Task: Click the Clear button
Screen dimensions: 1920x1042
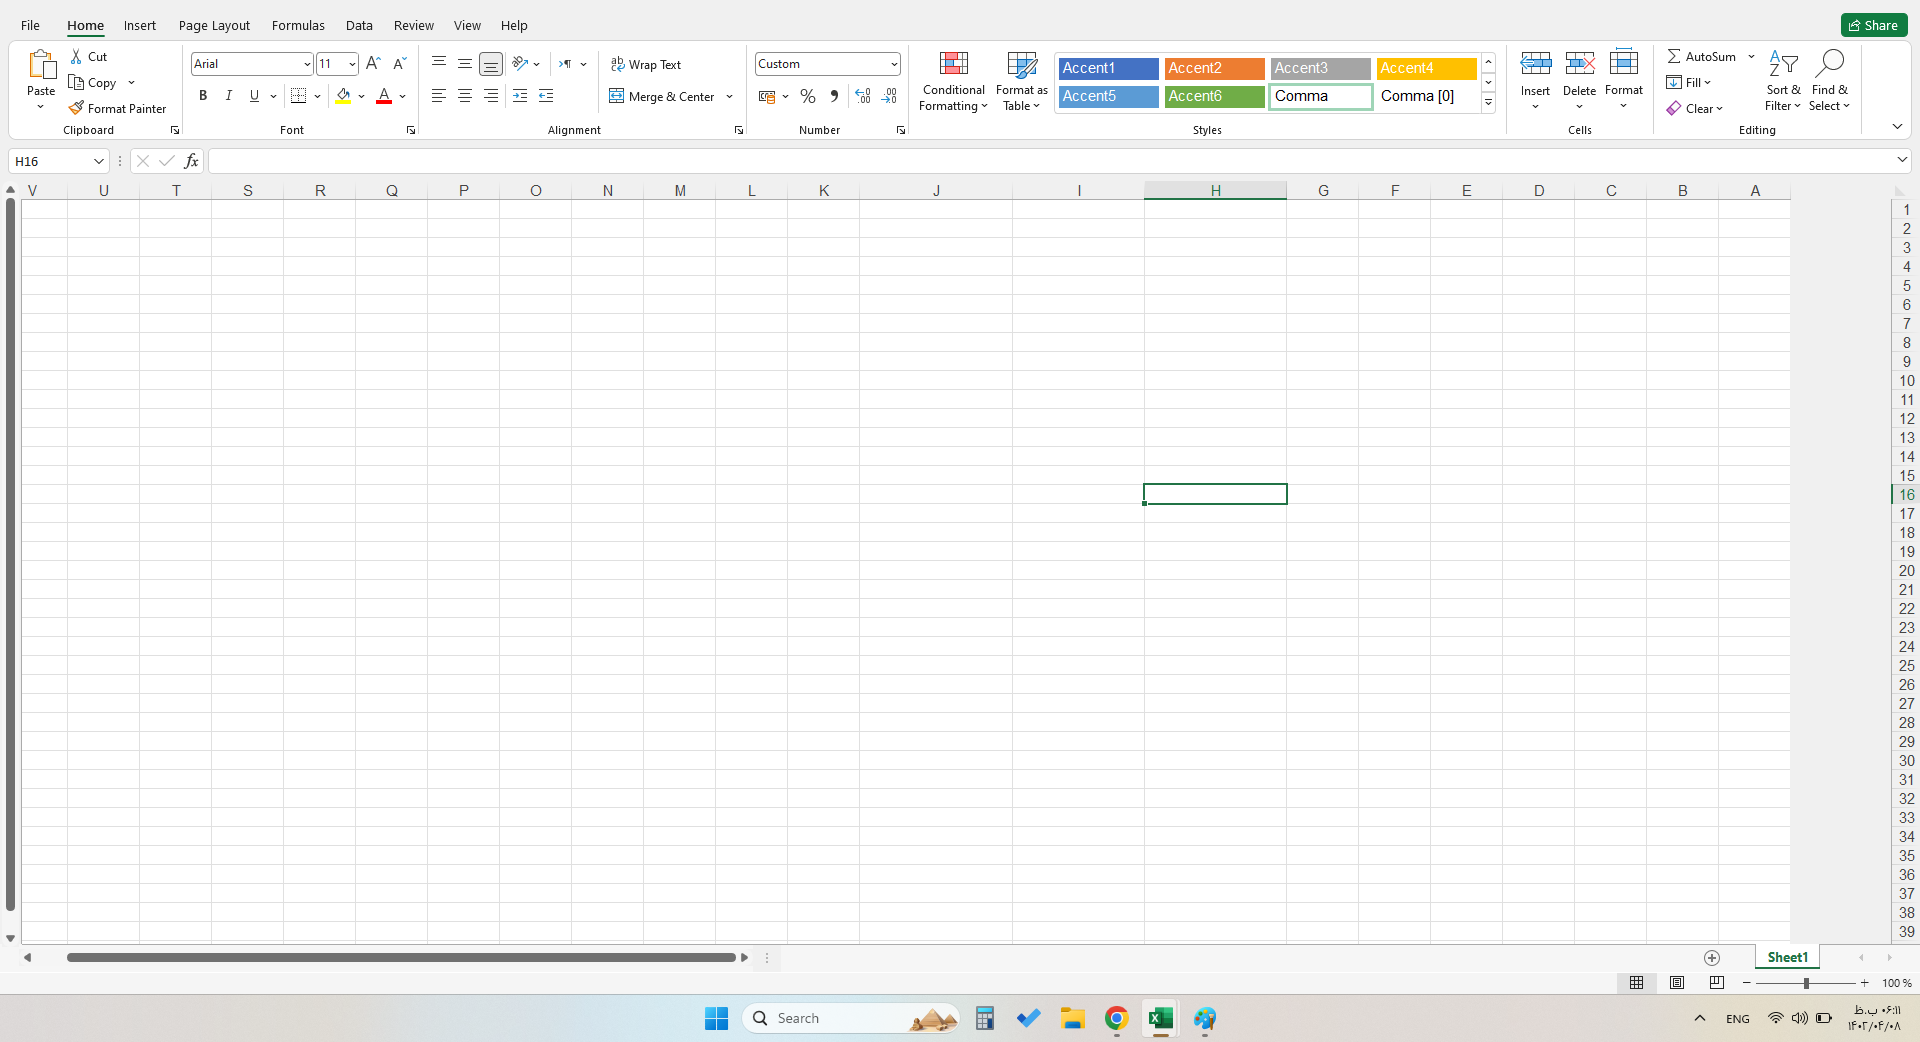Action: point(1694,108)
